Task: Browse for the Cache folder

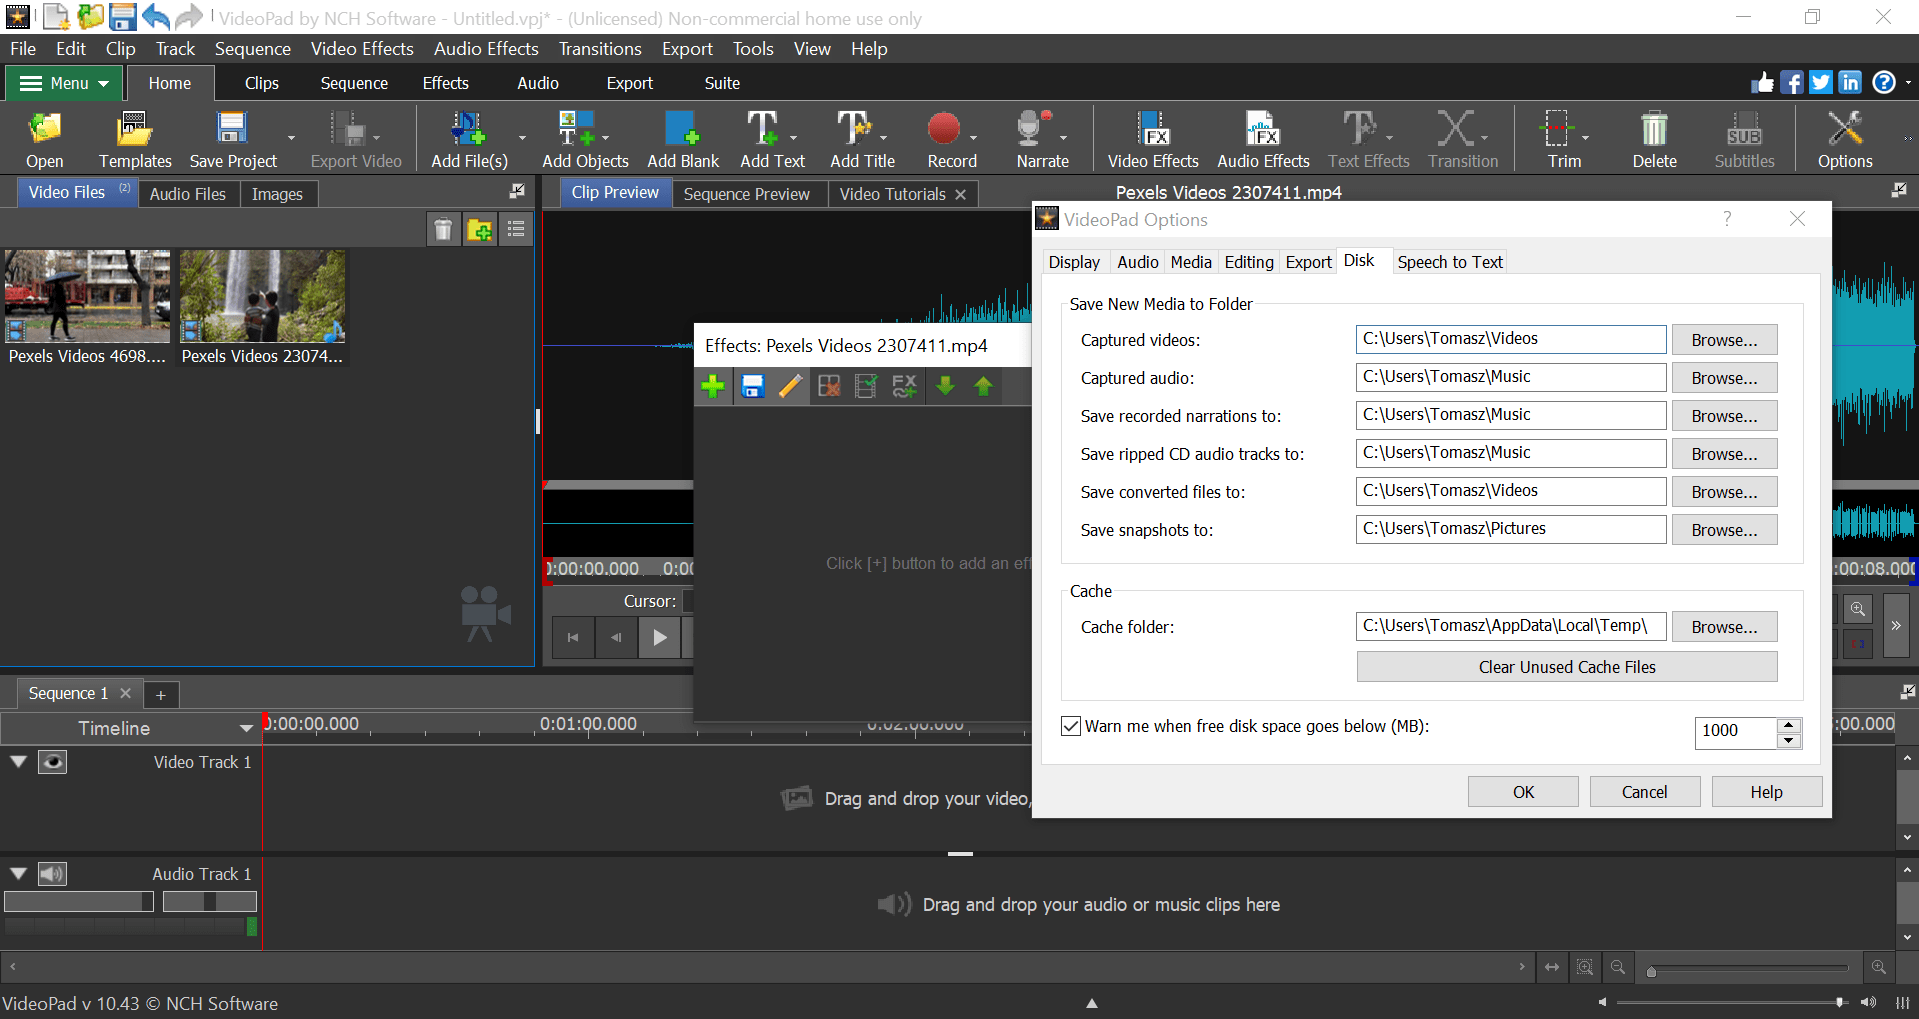Action: click(1724, 627)
